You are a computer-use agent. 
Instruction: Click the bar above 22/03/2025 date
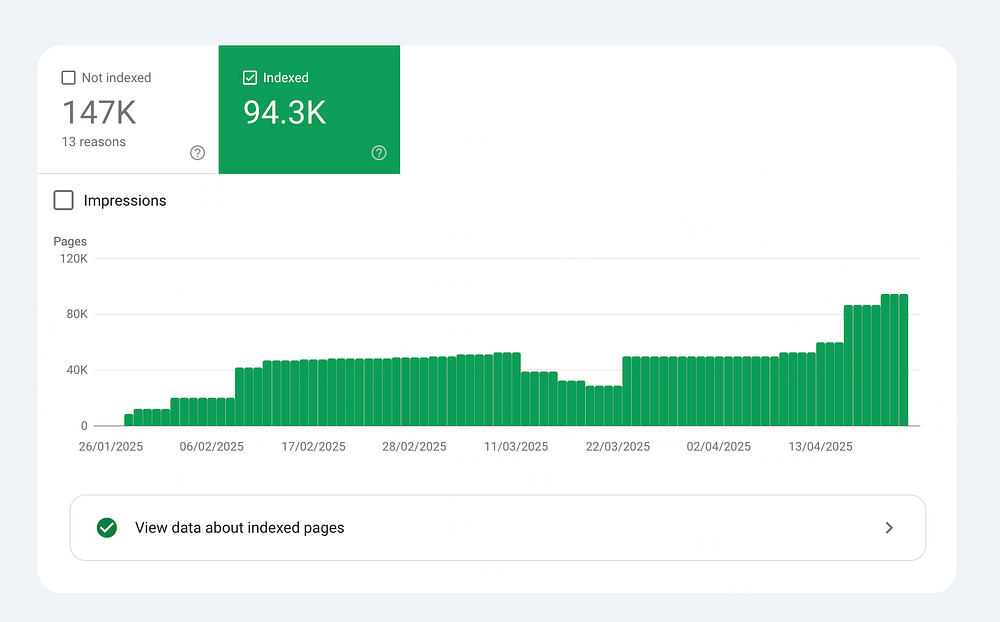618,406
